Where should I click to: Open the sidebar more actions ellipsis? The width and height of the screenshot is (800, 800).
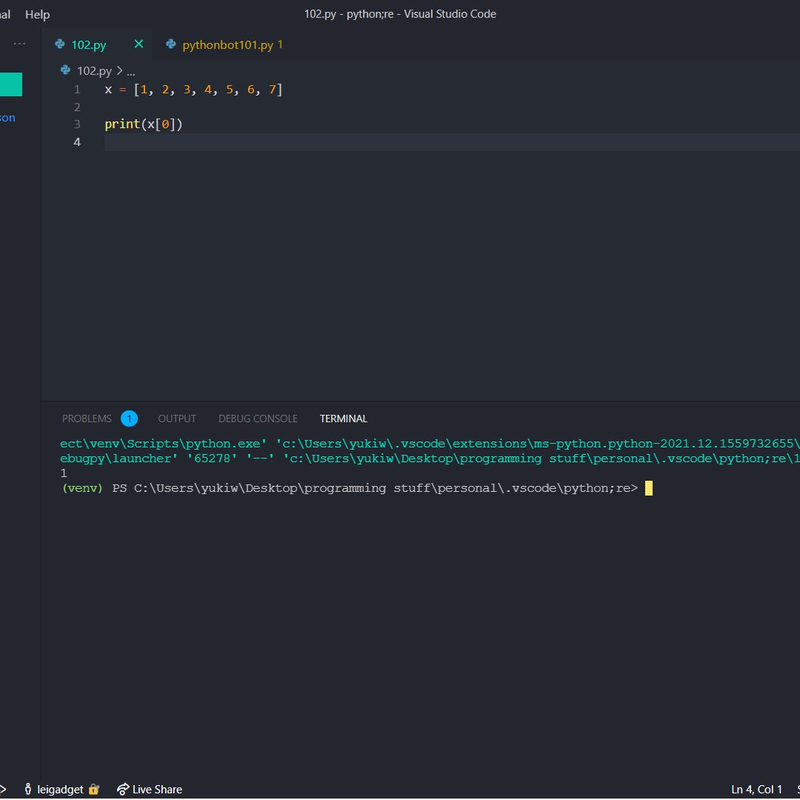19,44
